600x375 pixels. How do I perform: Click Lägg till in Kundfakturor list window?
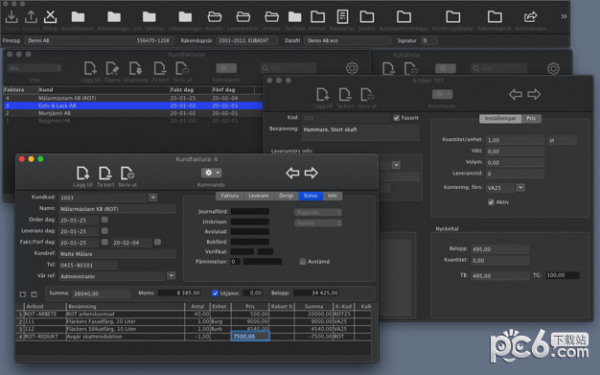[90, 68]
